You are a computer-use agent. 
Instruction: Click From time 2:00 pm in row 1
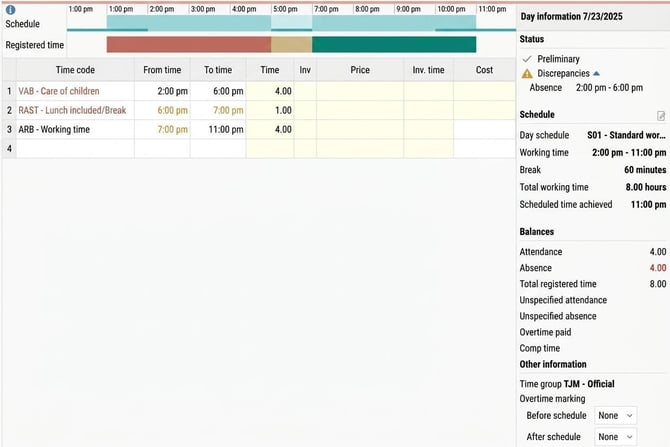172,91
